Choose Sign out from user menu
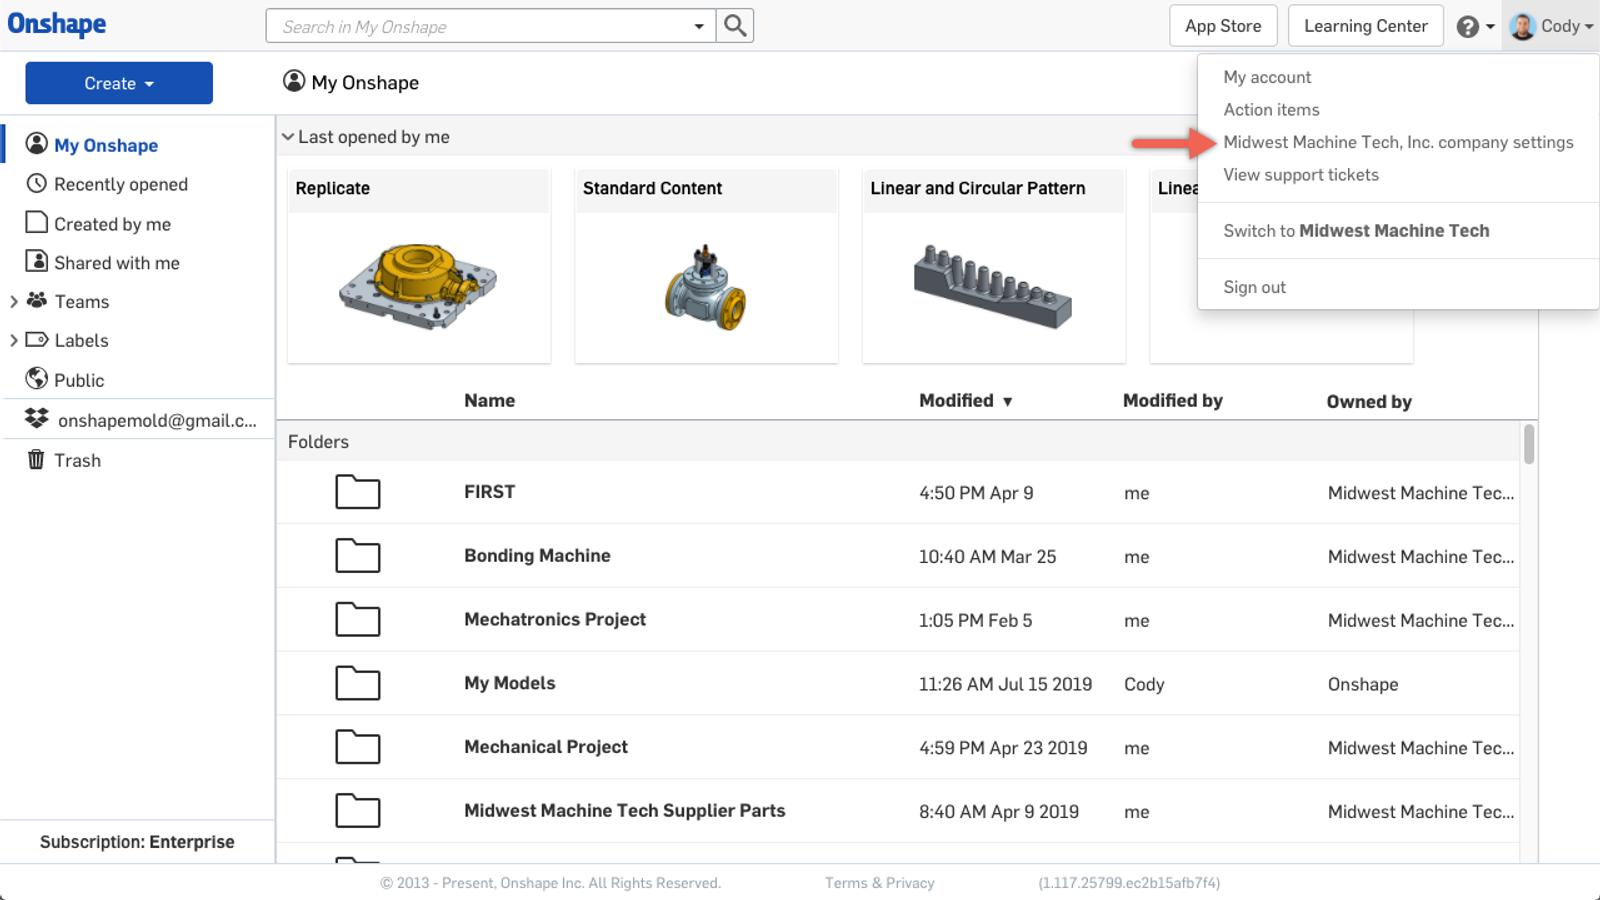This screenshot has height=900, width=1600. pos(1254,287)
